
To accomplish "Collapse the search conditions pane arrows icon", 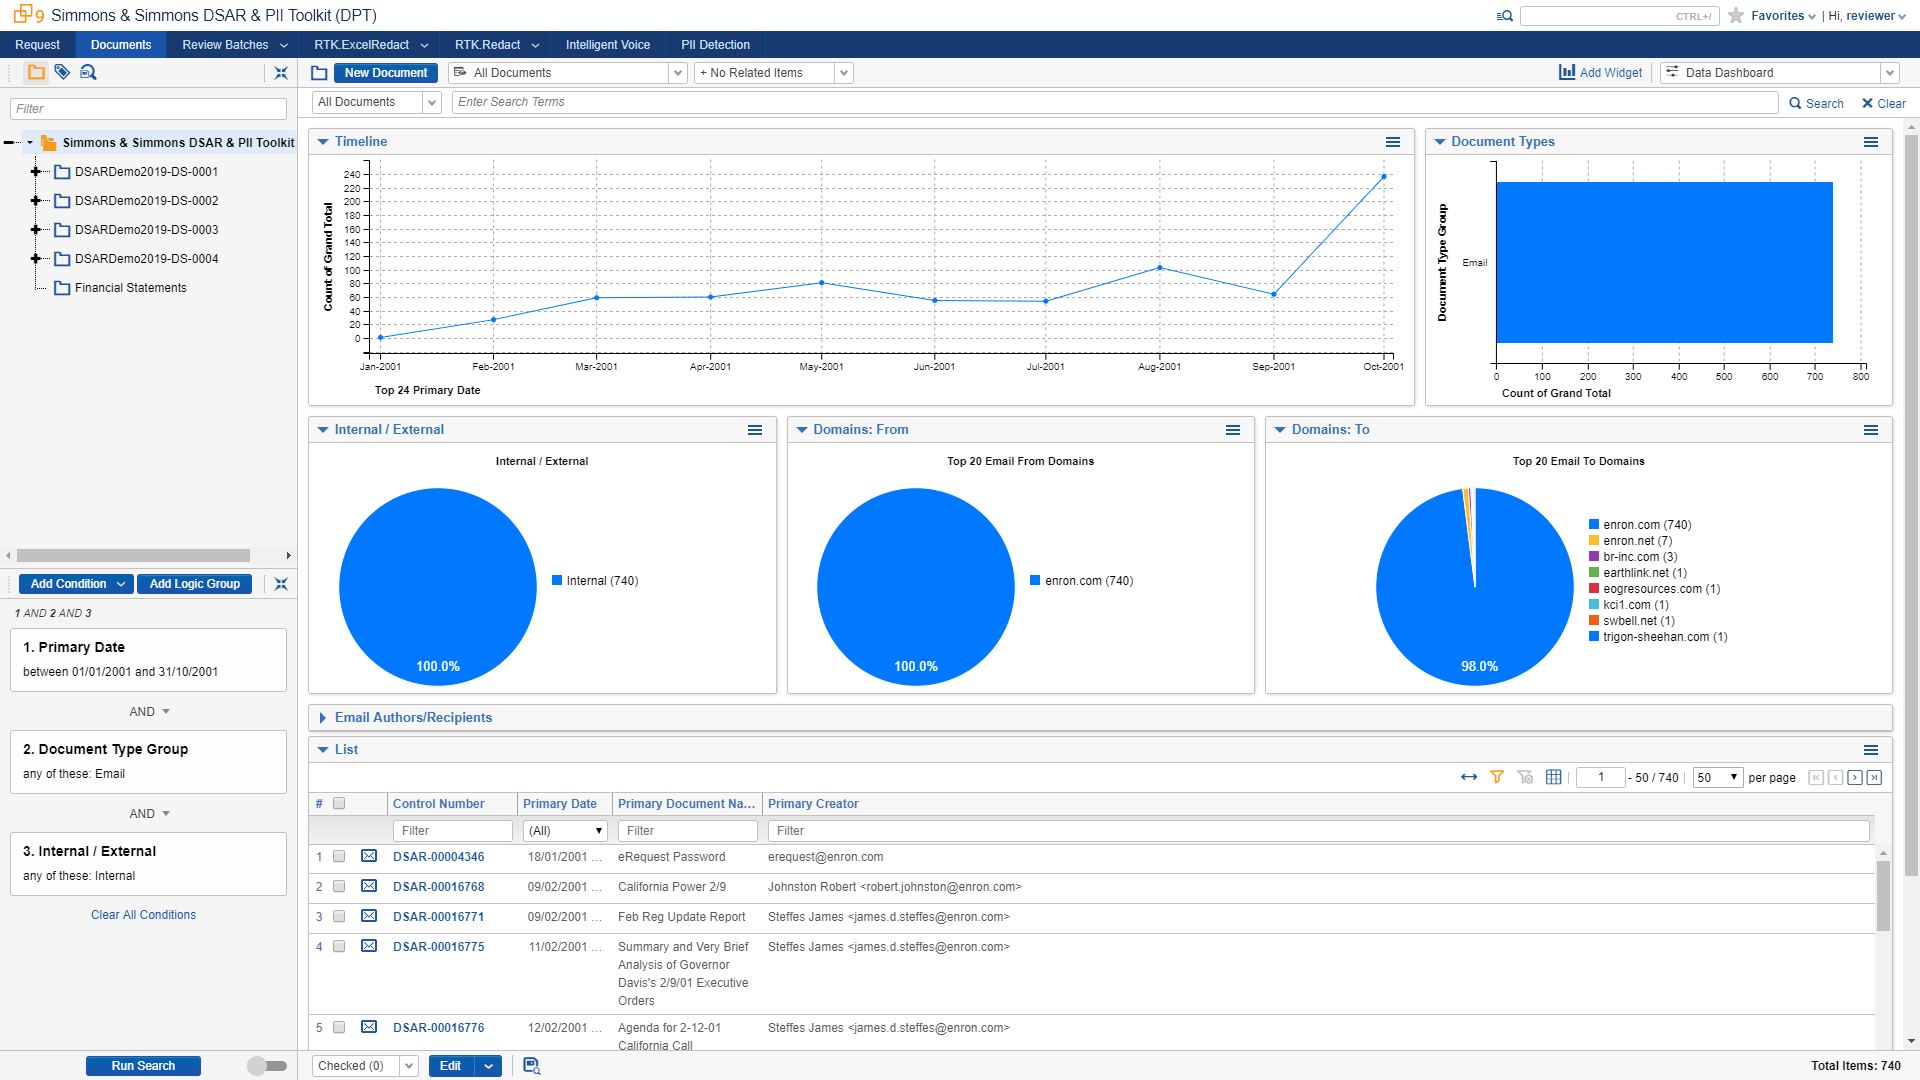I will click(281, 584).
